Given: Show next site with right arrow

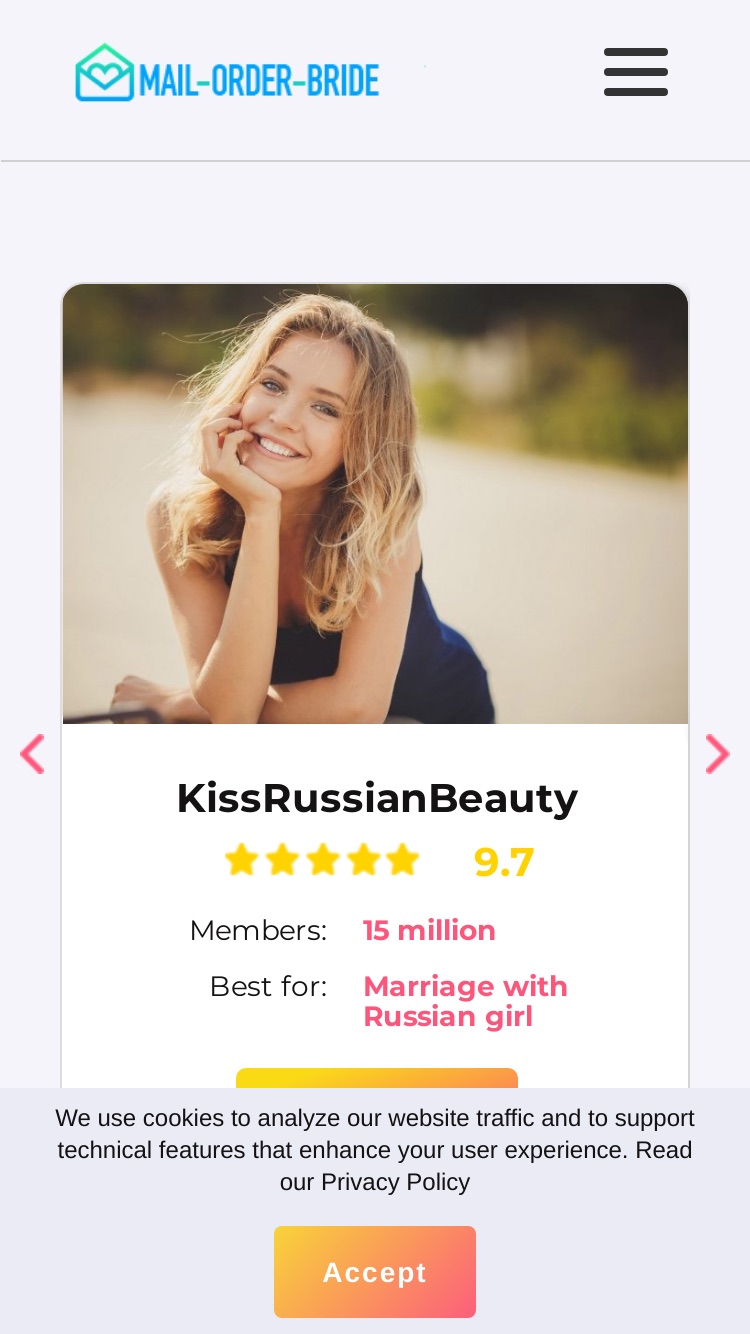Looking at the screenshot, I should click(x=717, y=754).
